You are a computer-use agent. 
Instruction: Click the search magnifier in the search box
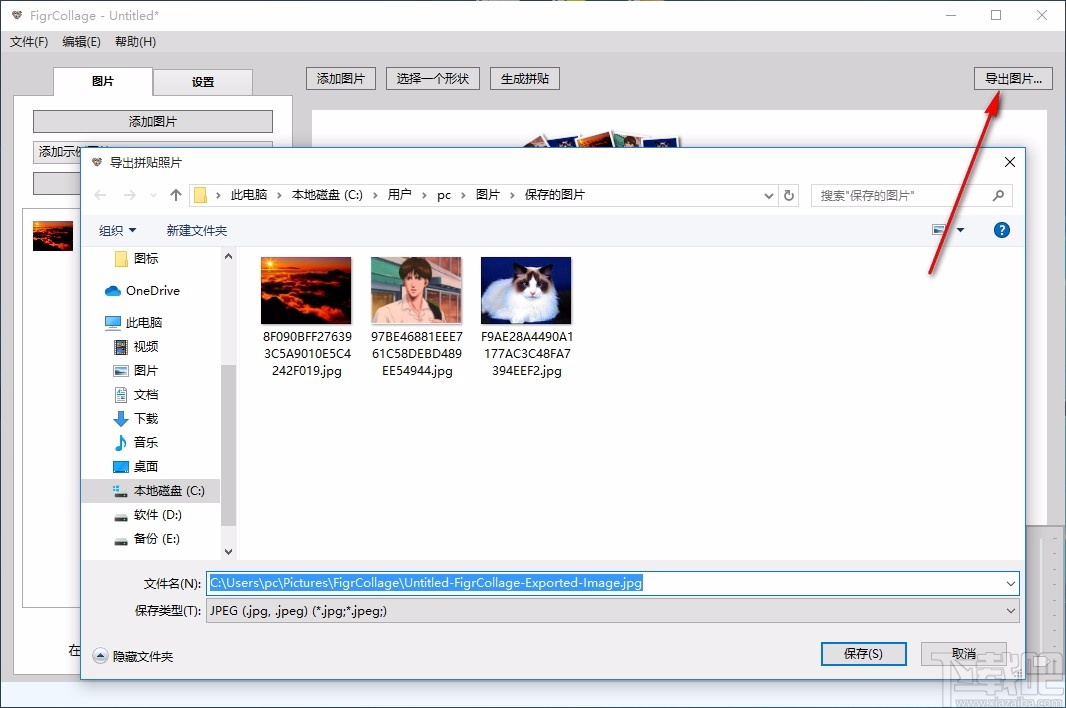click(x=999, y=194)
